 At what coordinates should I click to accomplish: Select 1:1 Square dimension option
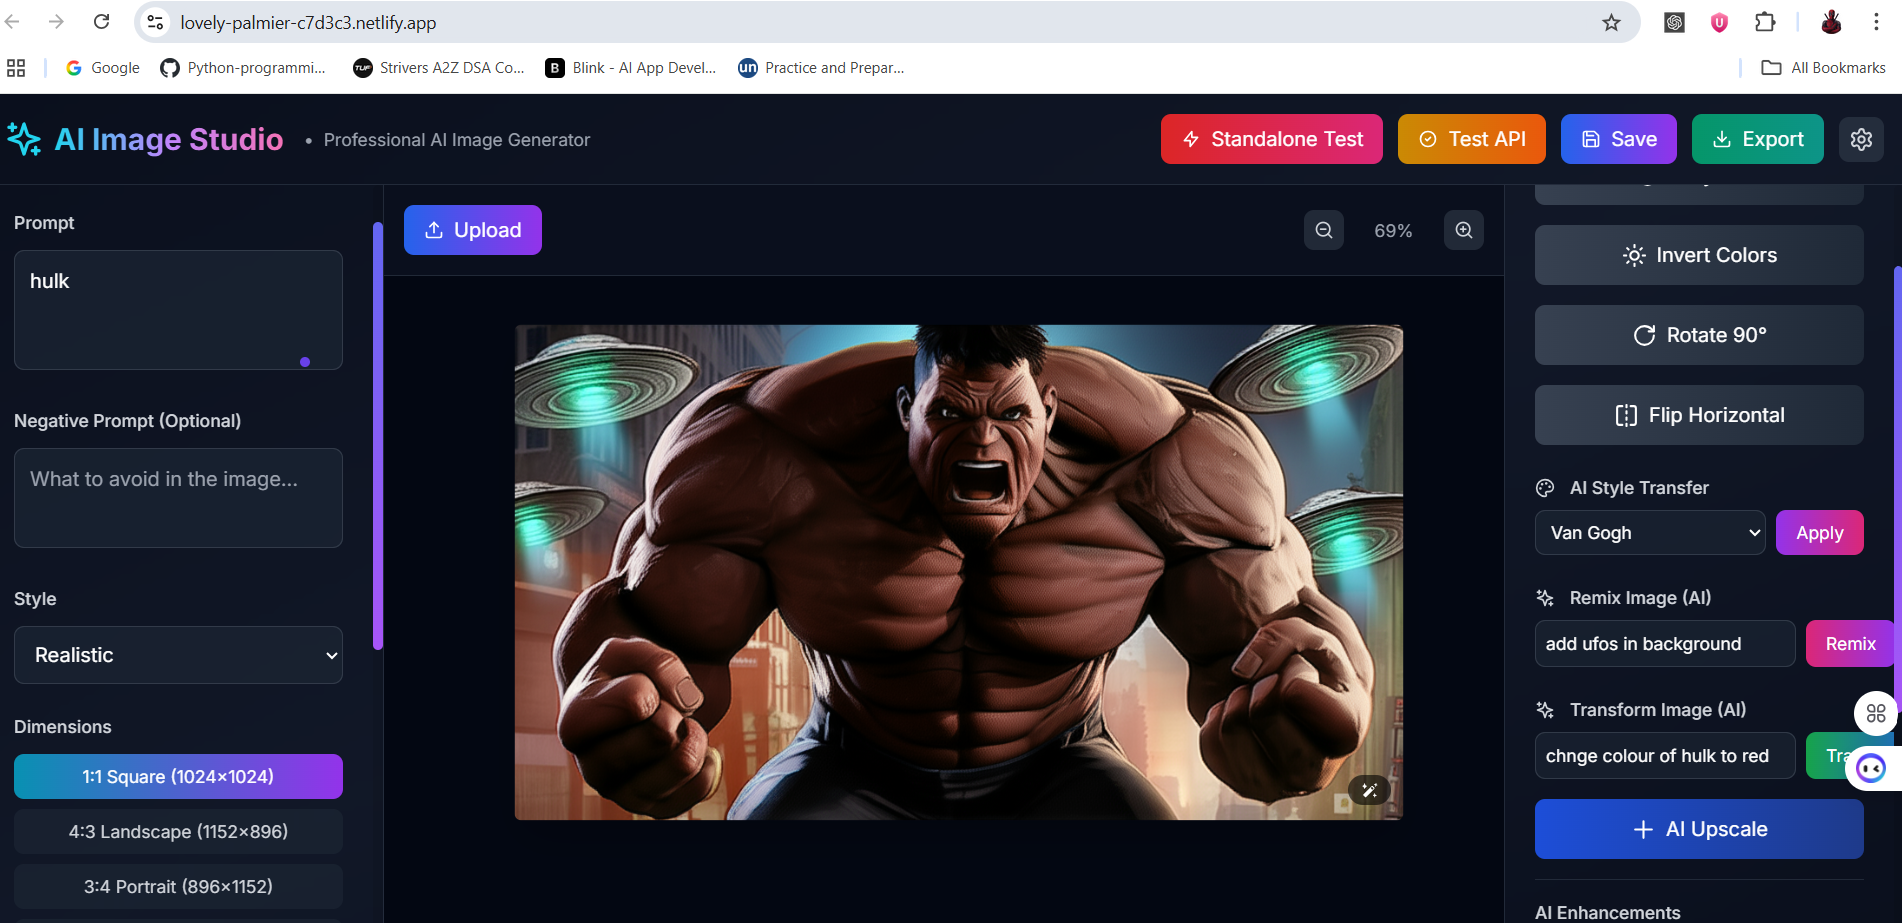point(178,777)
